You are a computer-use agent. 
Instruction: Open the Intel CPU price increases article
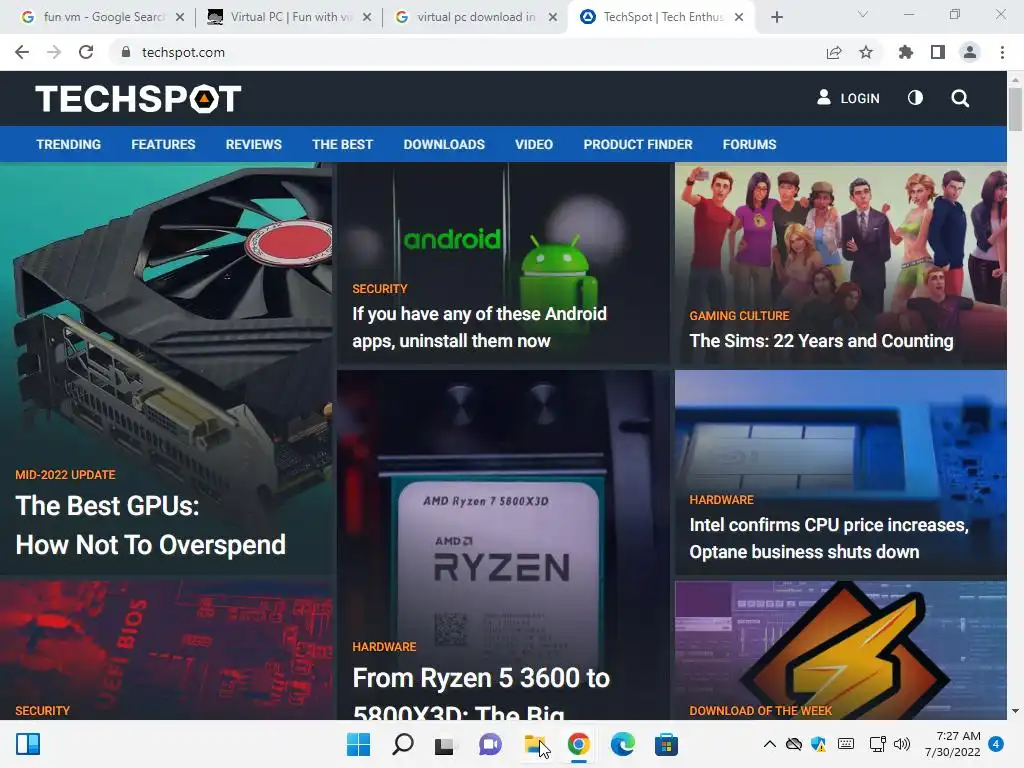point(829,538)
